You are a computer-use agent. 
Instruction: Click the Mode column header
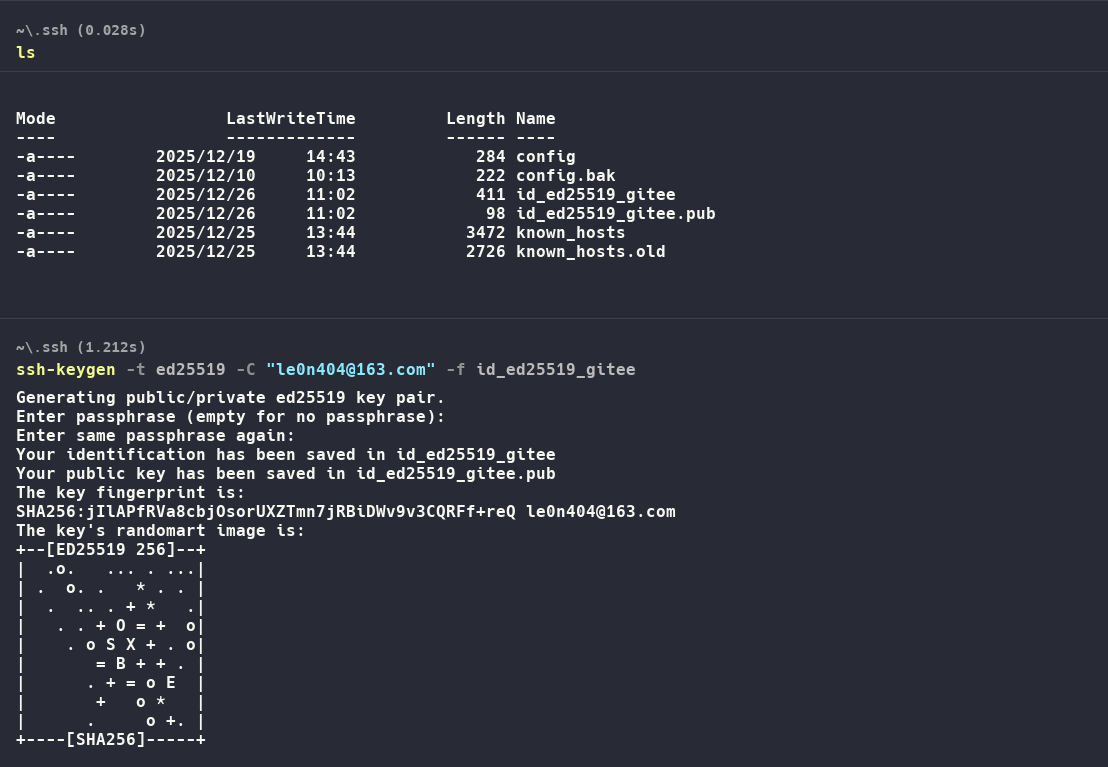36,119
